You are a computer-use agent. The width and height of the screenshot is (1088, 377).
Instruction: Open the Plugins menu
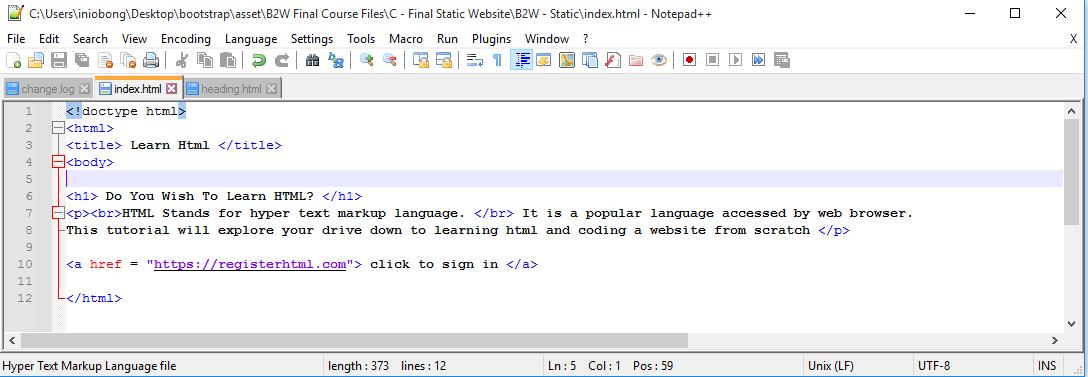point(491,39)
